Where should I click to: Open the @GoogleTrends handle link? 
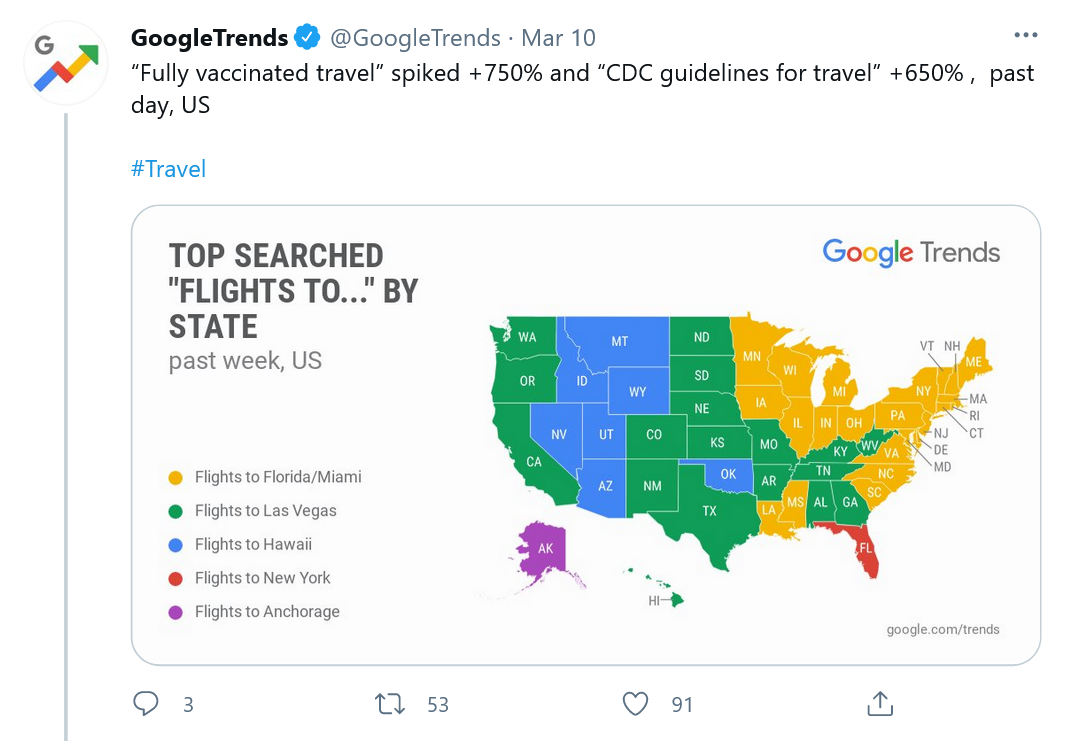(x=415, y=38)
